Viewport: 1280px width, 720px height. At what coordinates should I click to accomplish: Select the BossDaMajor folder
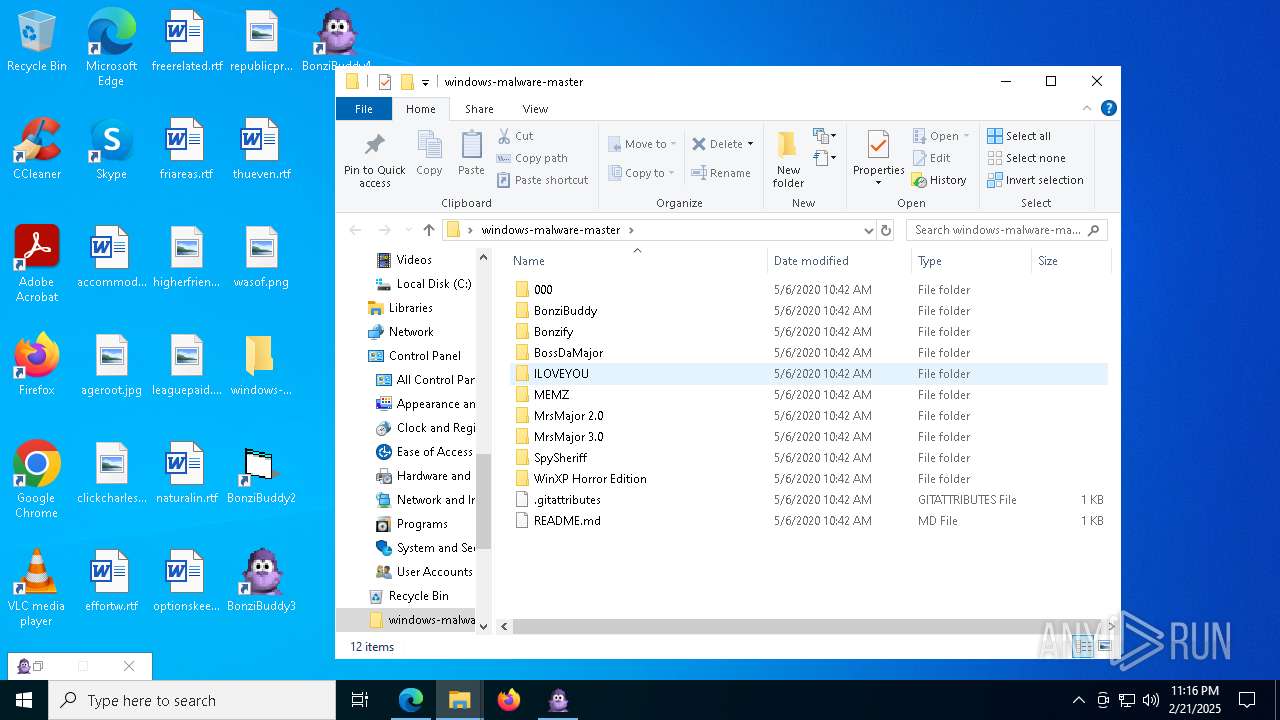coord(568,352)
